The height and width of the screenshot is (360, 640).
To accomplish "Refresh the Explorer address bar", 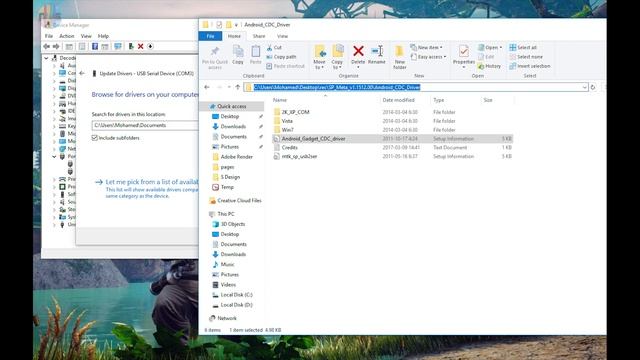I will tap(593, 87).
